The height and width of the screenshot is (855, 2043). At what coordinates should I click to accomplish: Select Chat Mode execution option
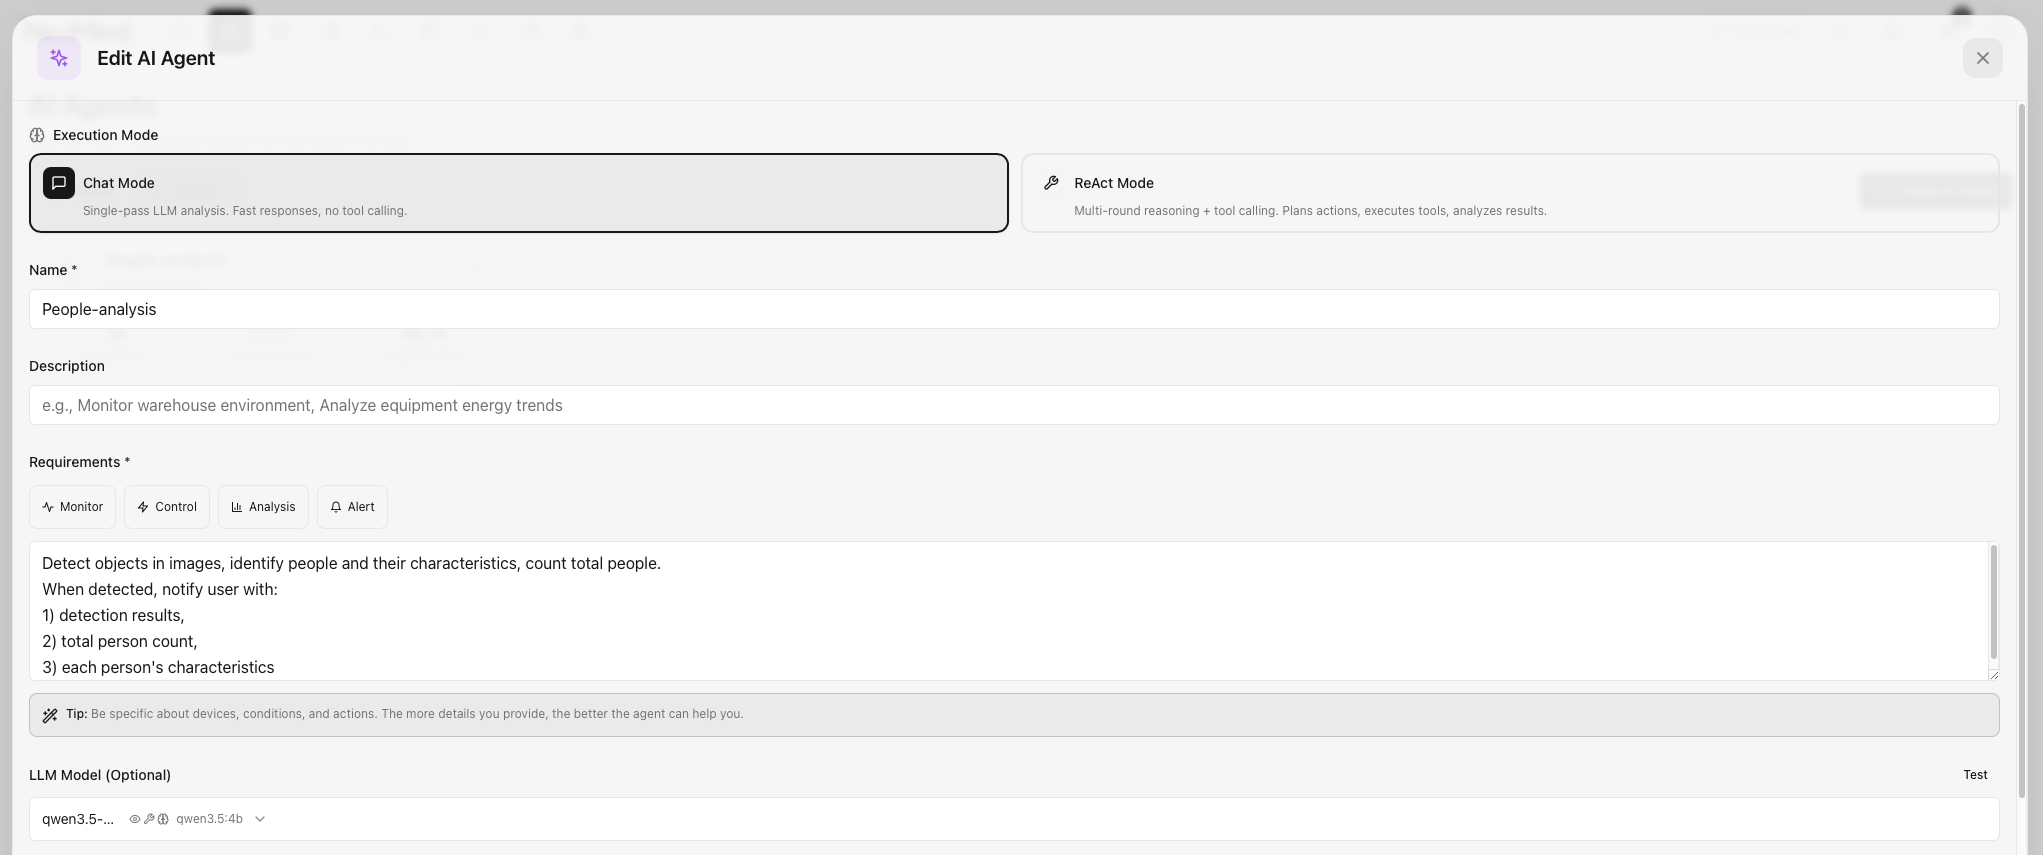(518, 193)
